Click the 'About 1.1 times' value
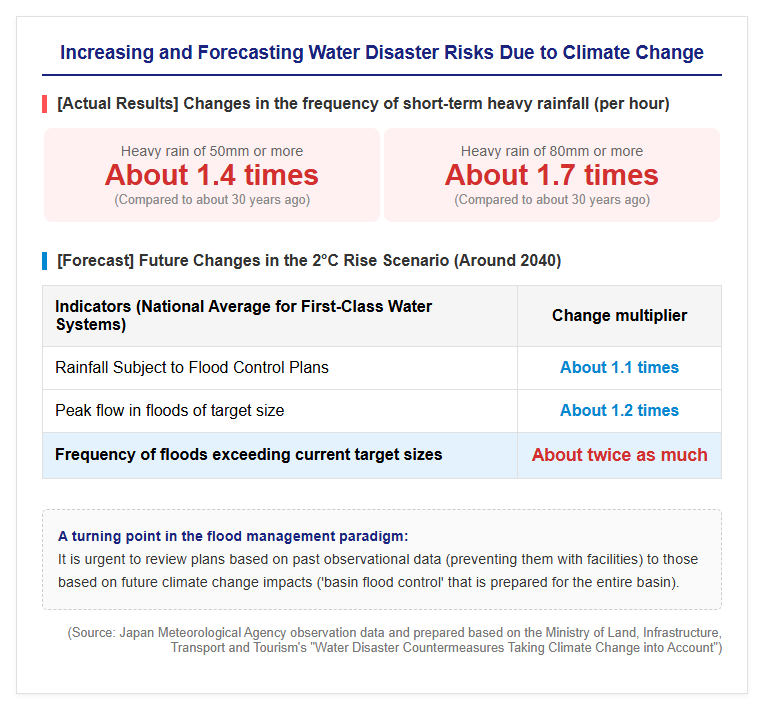The image size is (764, 711). [x=619, y=367]
